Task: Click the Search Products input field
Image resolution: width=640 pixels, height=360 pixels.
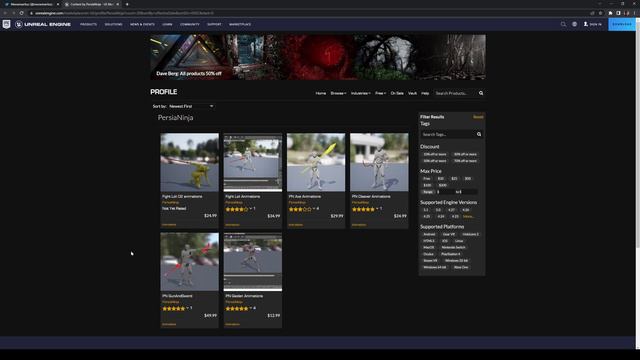Action: tap(455, 93)
